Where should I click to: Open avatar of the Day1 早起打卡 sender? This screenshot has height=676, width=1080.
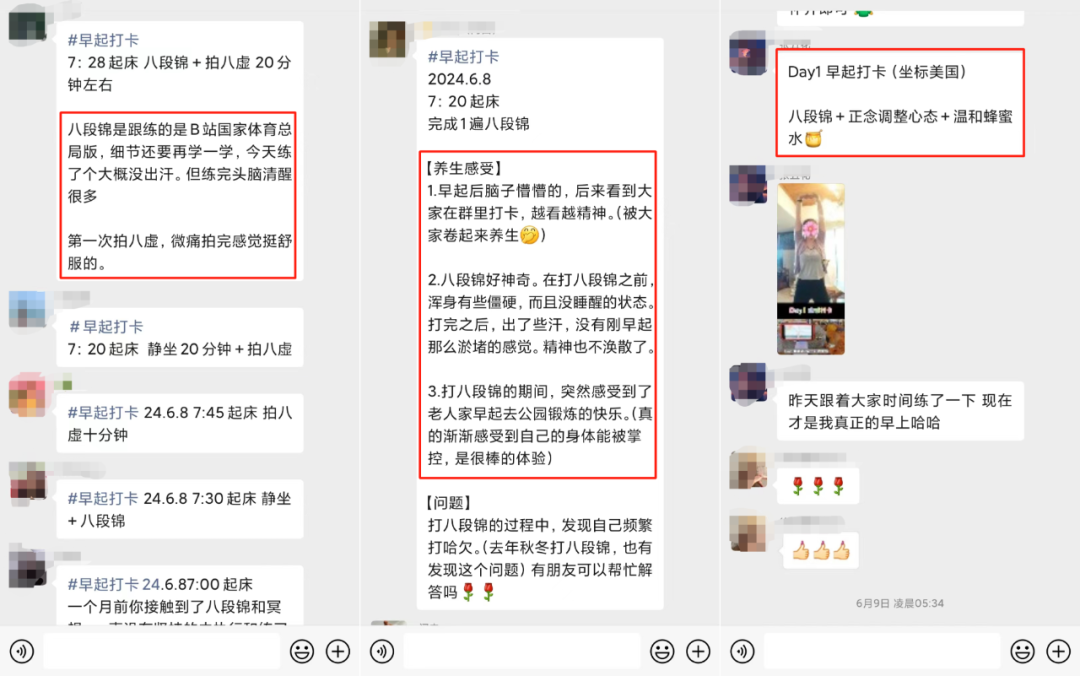748,53
